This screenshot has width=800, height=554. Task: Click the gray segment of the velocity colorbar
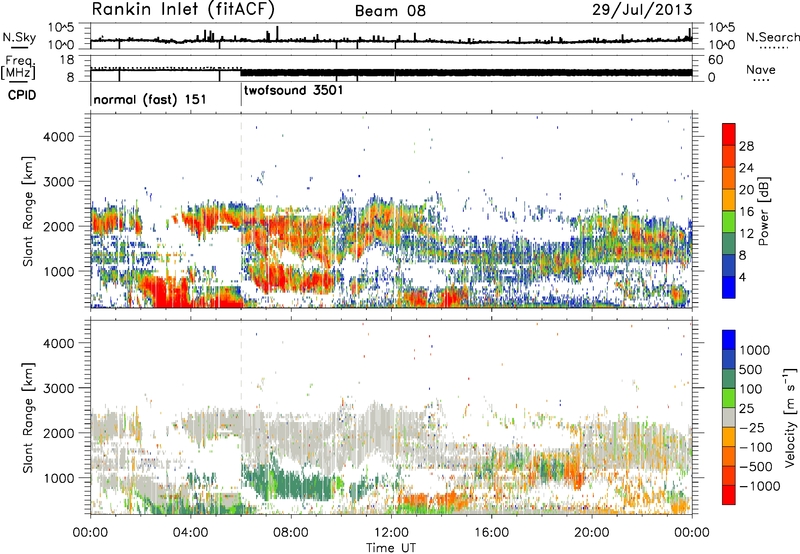click(729, 417)
